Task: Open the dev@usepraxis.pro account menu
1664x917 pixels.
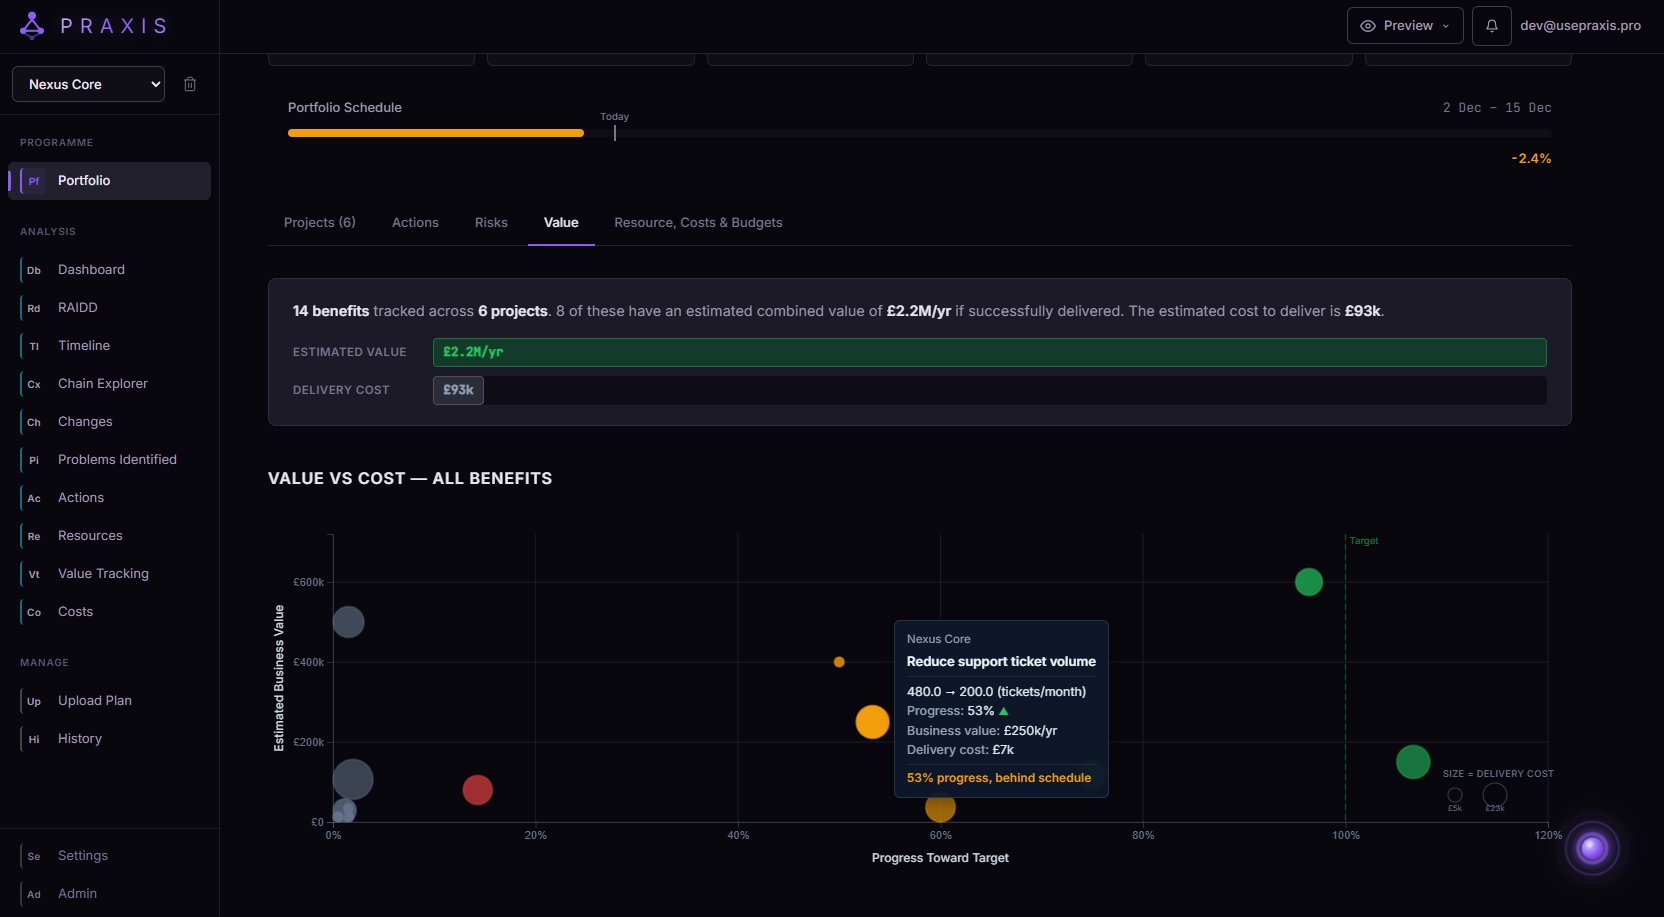Action: [x=1580, y=26]
